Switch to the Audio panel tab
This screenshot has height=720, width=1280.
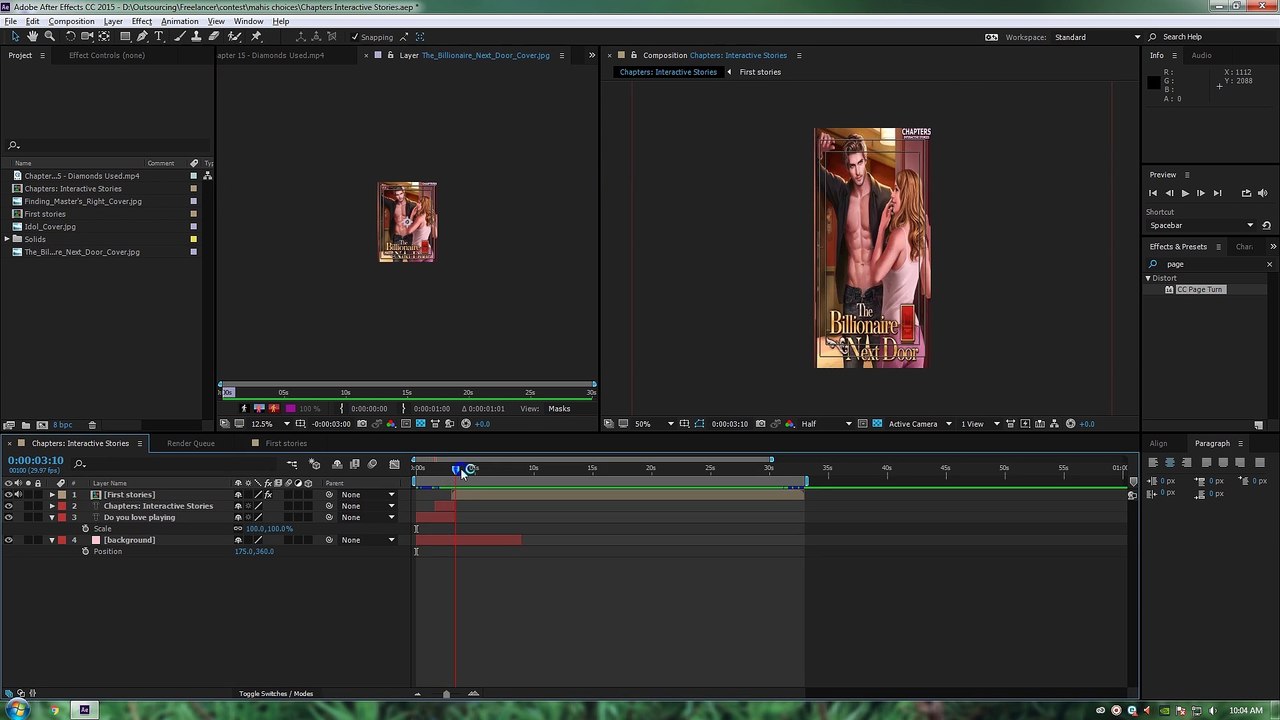point(1201,55)
